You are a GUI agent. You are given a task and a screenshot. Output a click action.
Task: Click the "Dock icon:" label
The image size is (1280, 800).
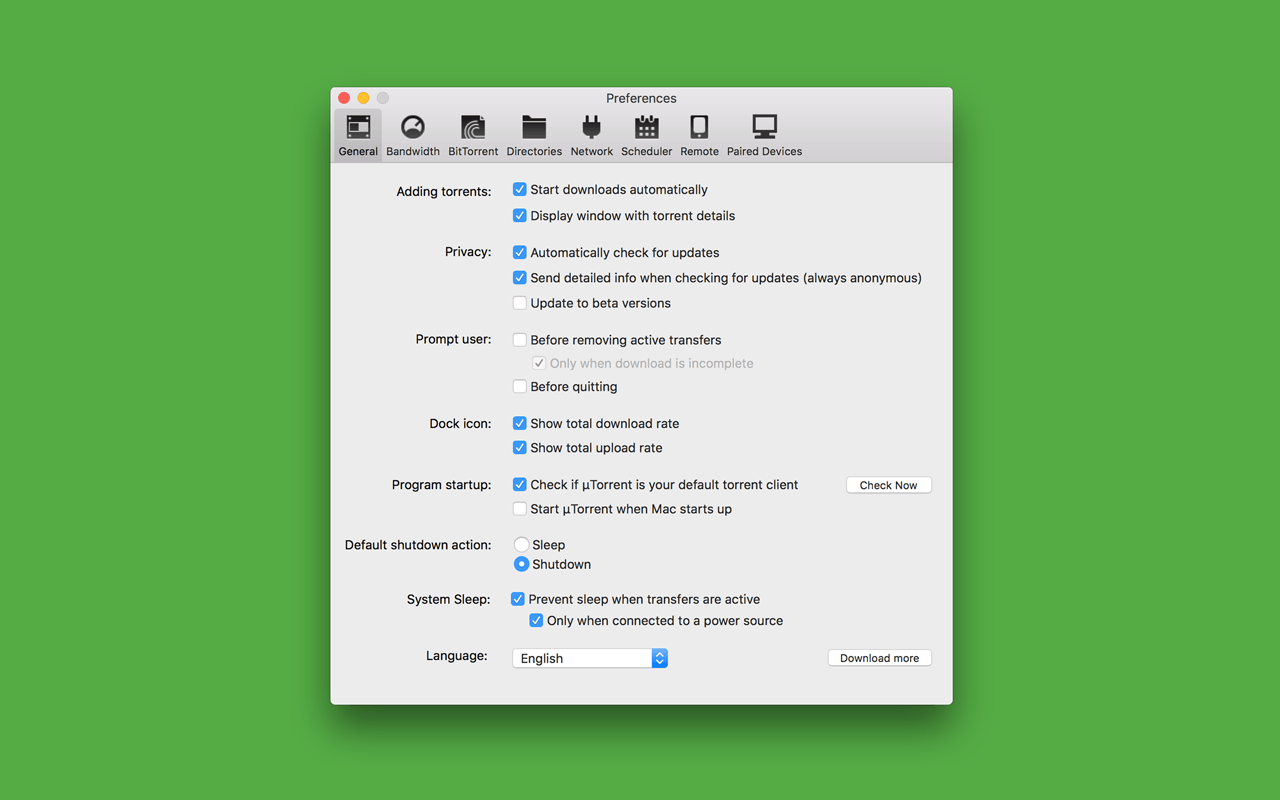[x=461, y=423]
